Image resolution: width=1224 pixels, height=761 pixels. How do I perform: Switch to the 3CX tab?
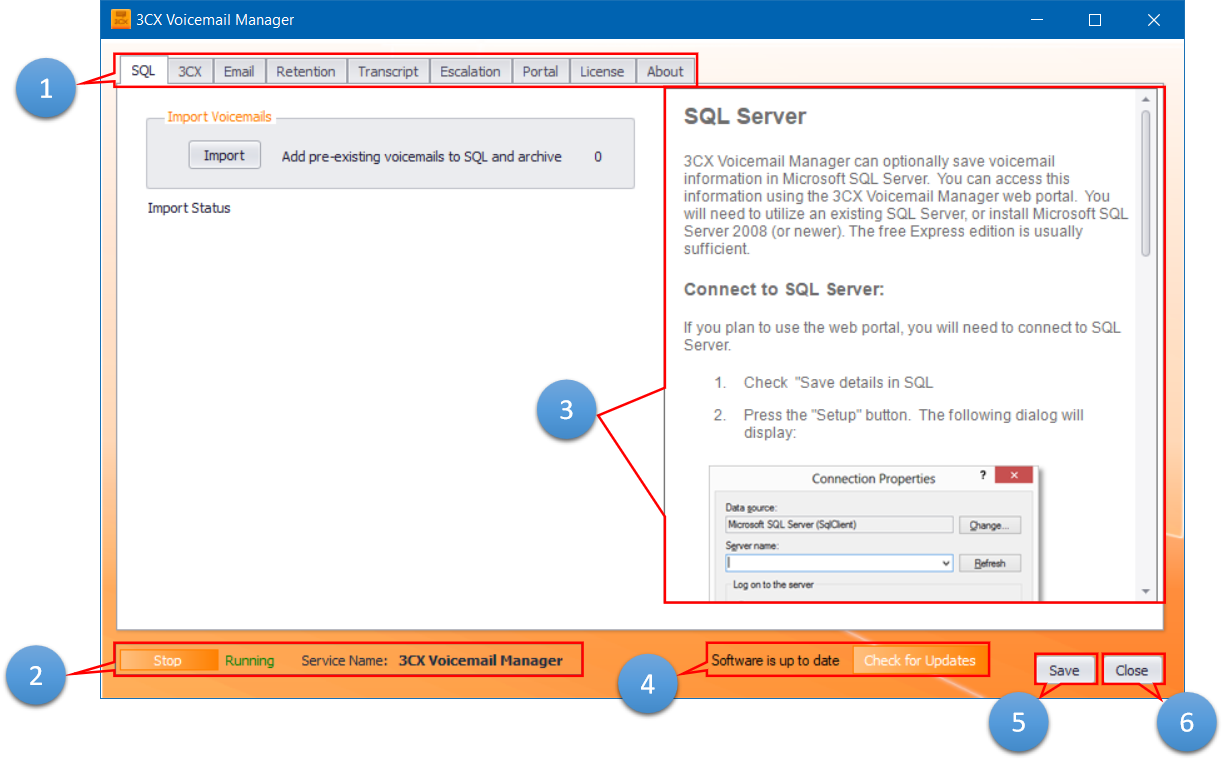pyautogui.click(x=190, y=70)
